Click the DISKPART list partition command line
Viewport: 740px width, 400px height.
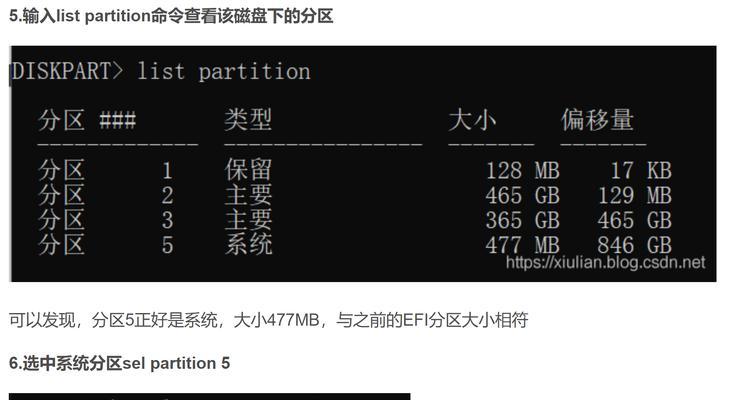click(x=160, y=72)
